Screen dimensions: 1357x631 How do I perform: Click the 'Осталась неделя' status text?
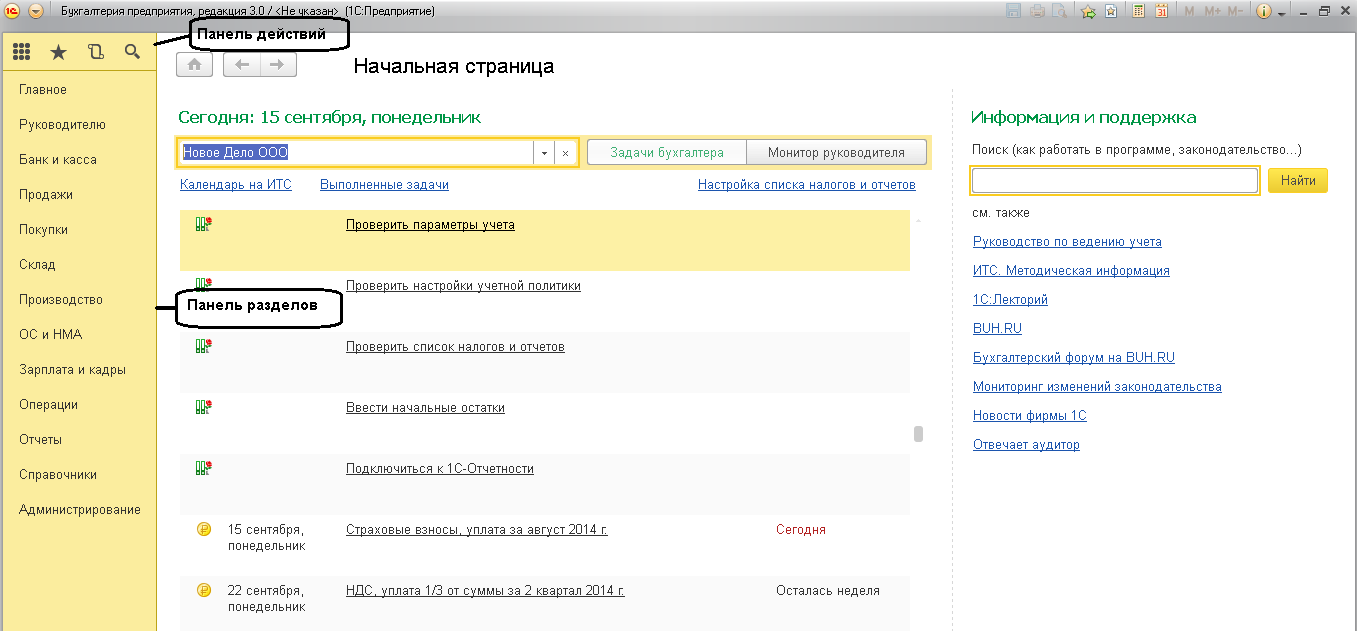point(828,591)
